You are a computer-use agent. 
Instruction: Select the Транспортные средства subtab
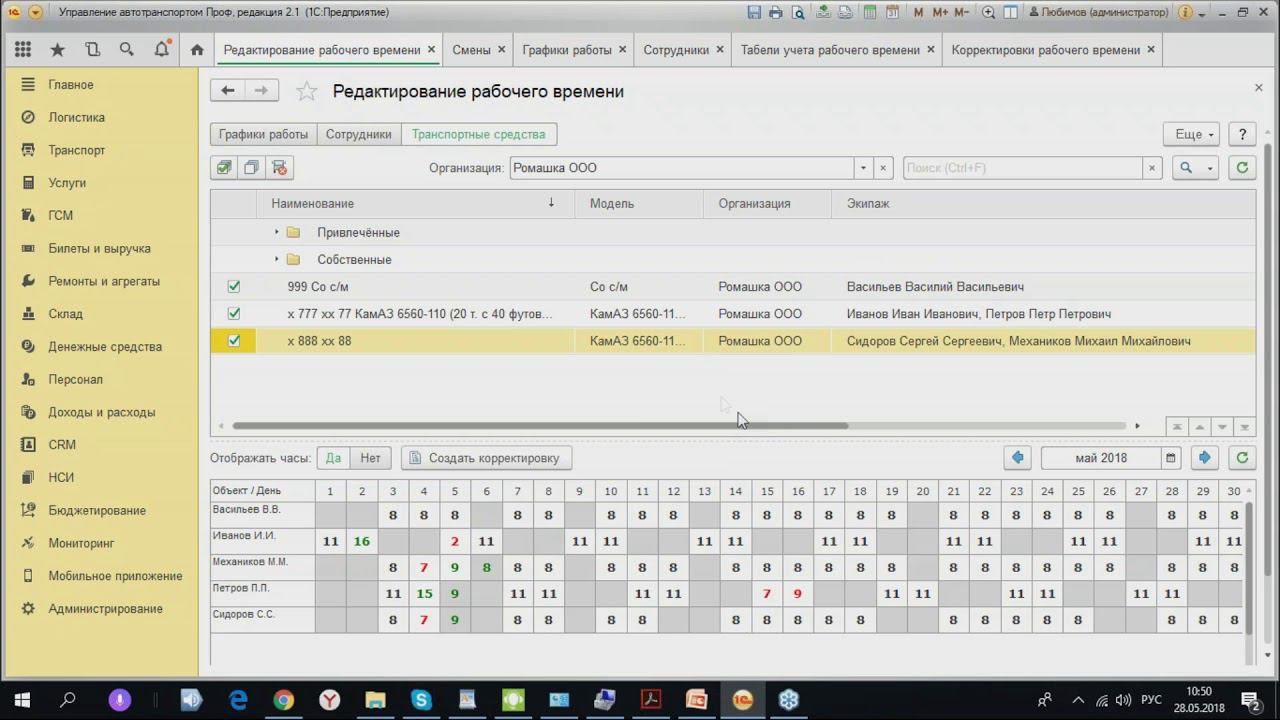pos(479,134)
